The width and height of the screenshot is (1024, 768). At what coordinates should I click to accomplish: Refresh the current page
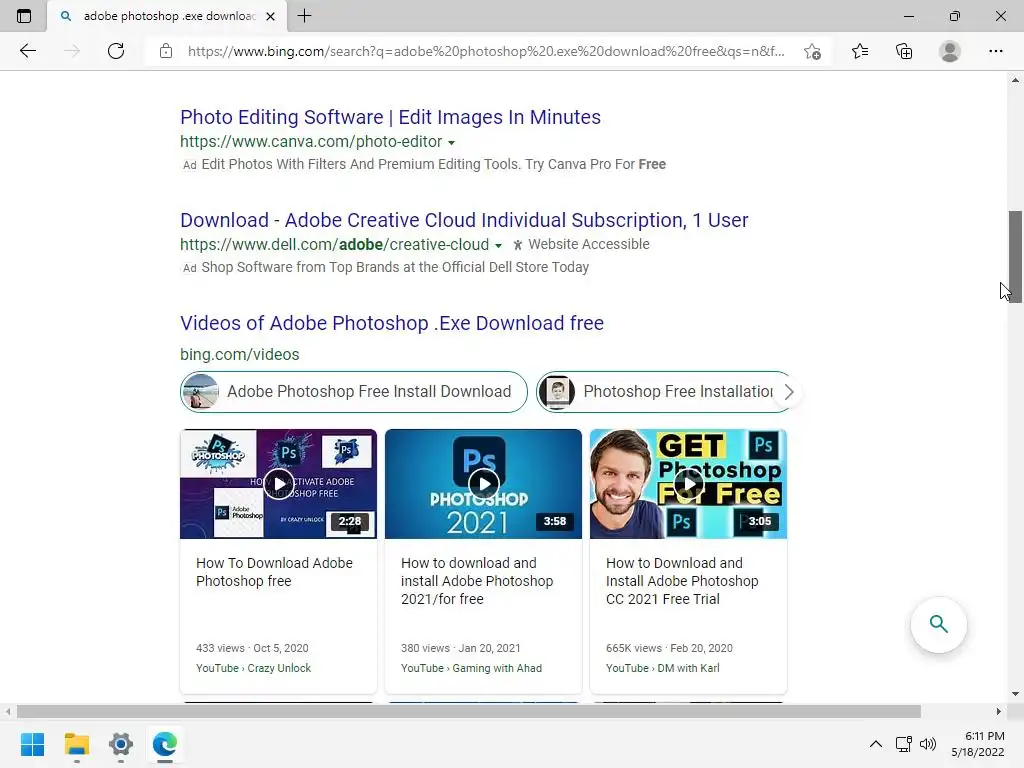click(116, 51)
